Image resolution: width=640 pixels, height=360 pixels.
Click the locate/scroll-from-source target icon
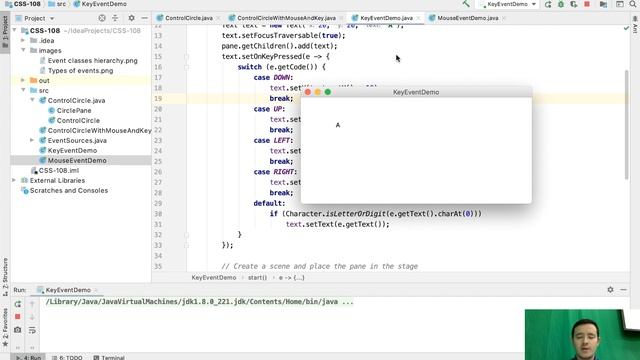point(102,18)
